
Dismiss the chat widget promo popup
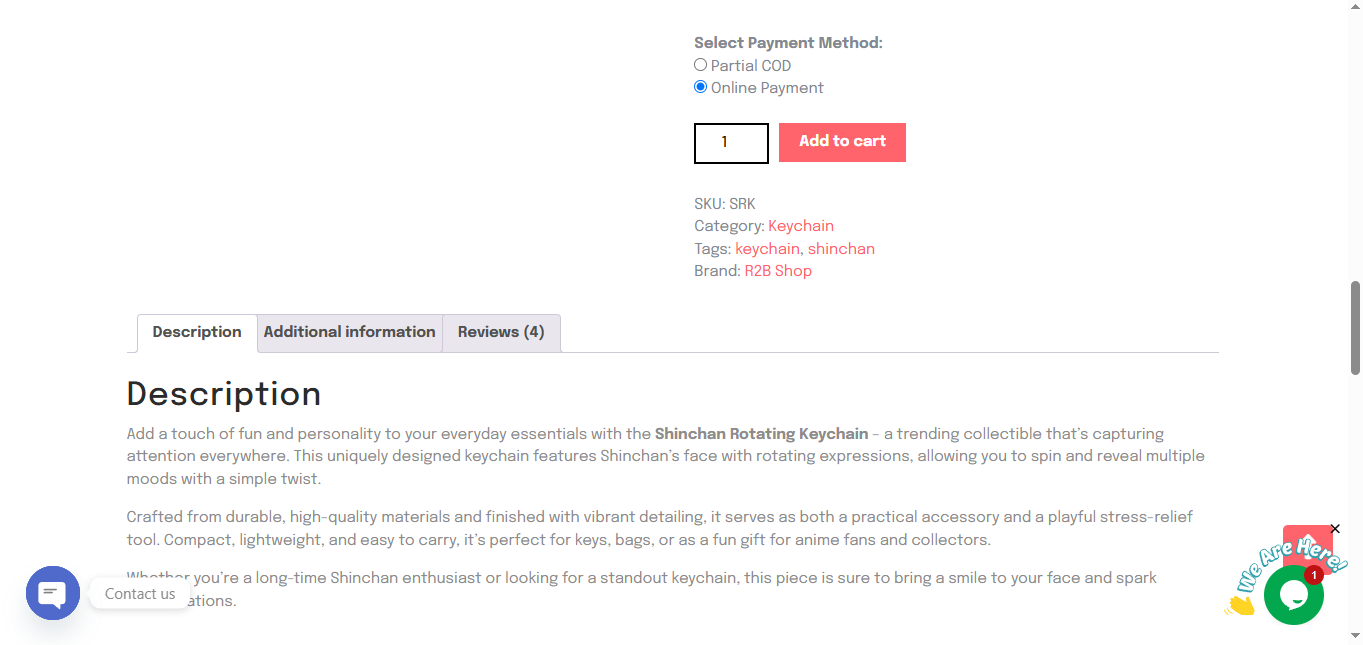1335,528
